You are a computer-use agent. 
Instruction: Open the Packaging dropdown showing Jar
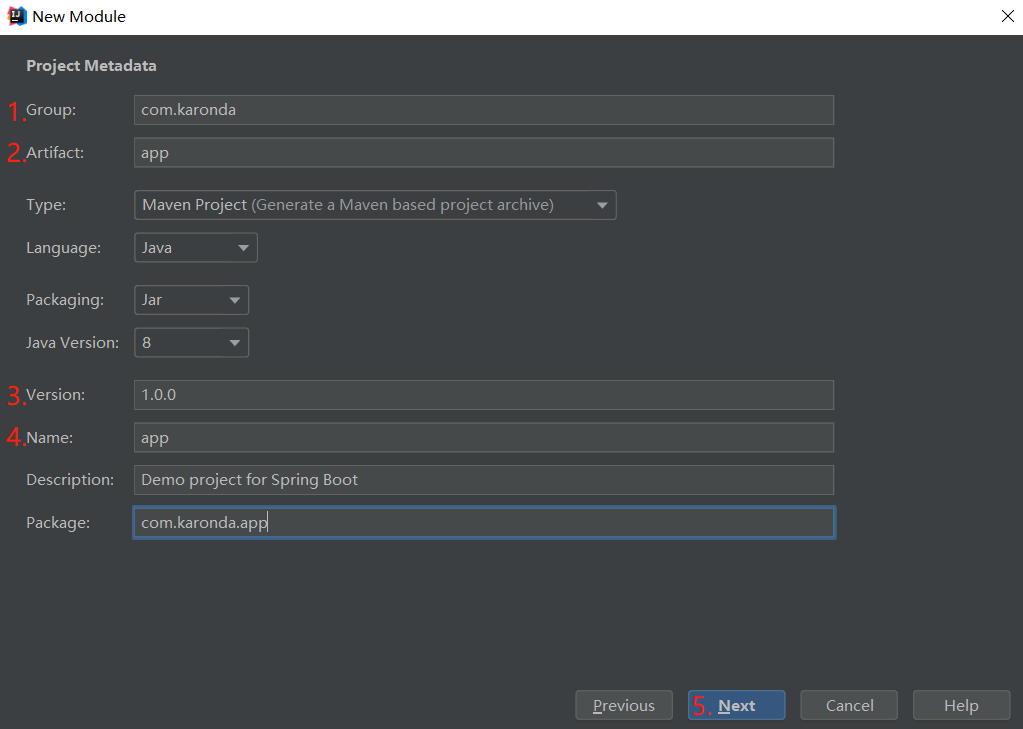[x=191, y=300]
